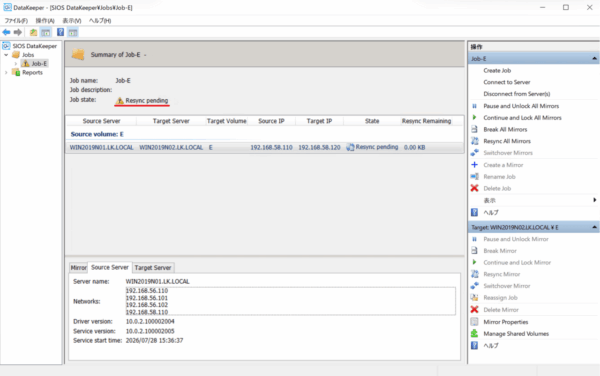600x376 pixels.
Task: Toggle the console tree pane toolbar icon
Action: (46, 33)
